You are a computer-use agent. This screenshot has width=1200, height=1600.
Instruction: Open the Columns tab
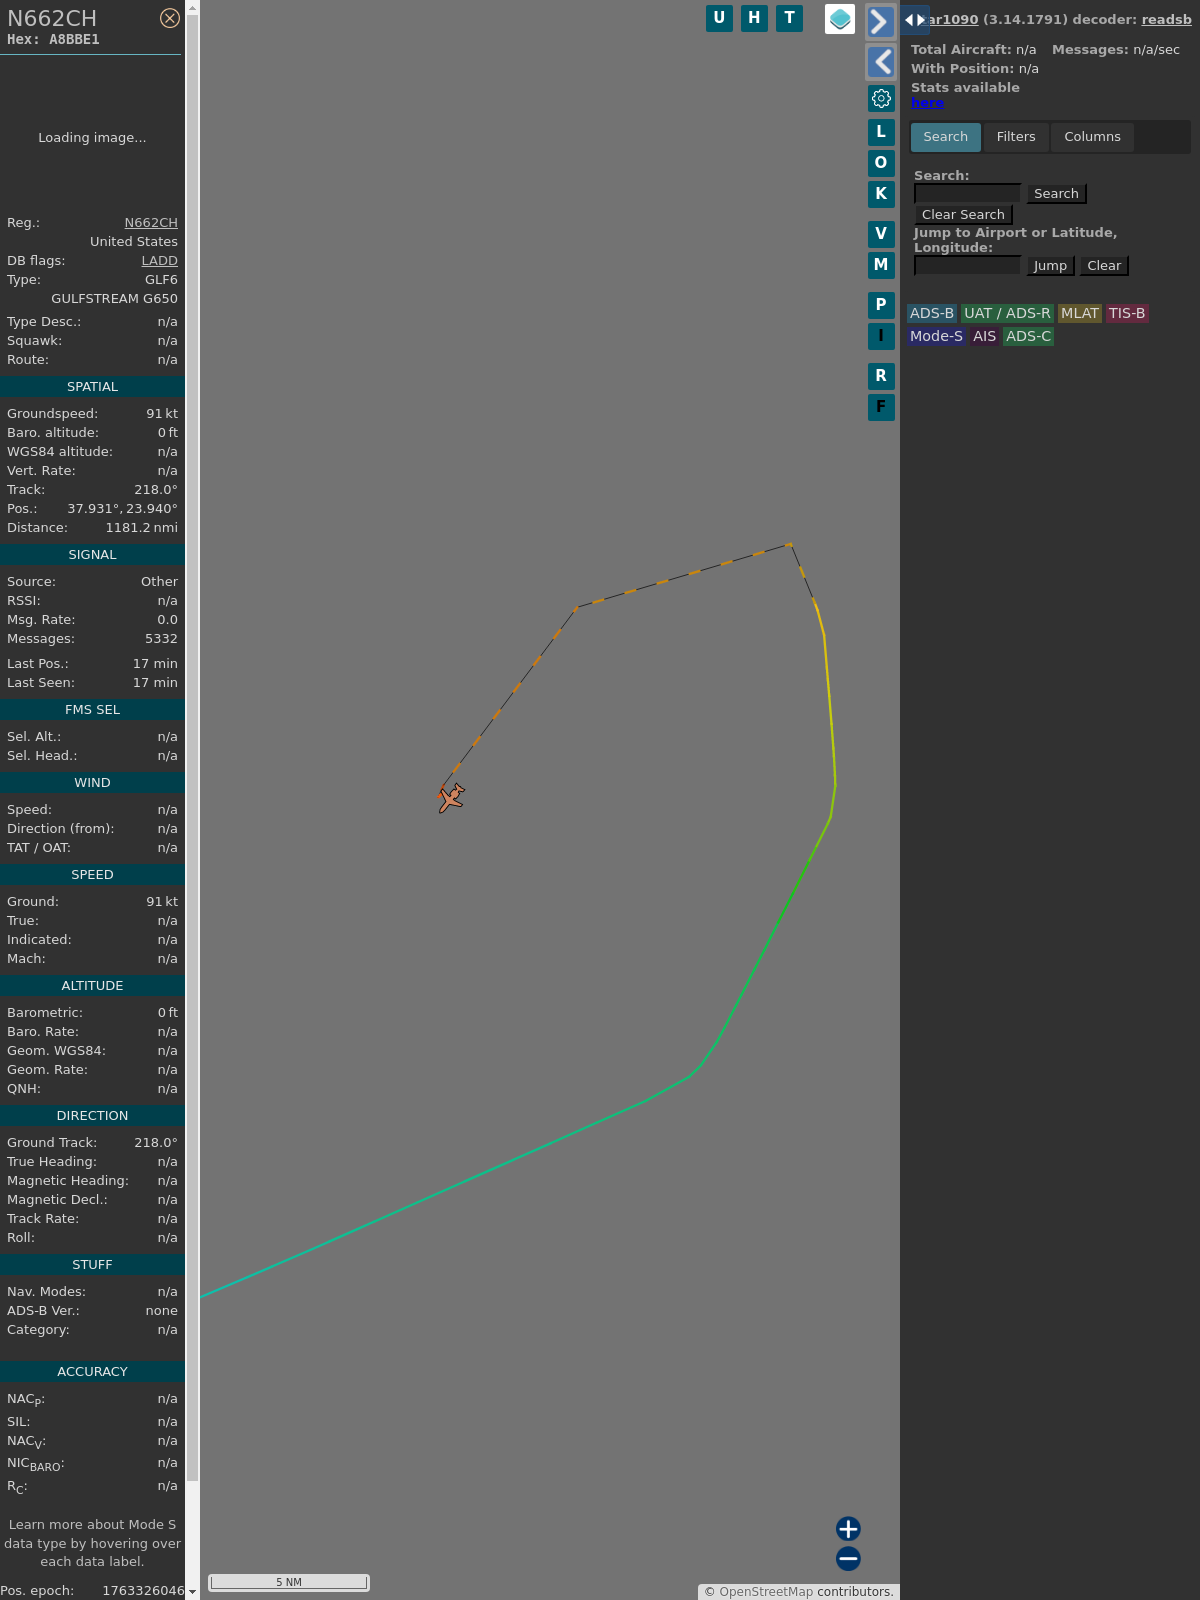click(1092, 137)
